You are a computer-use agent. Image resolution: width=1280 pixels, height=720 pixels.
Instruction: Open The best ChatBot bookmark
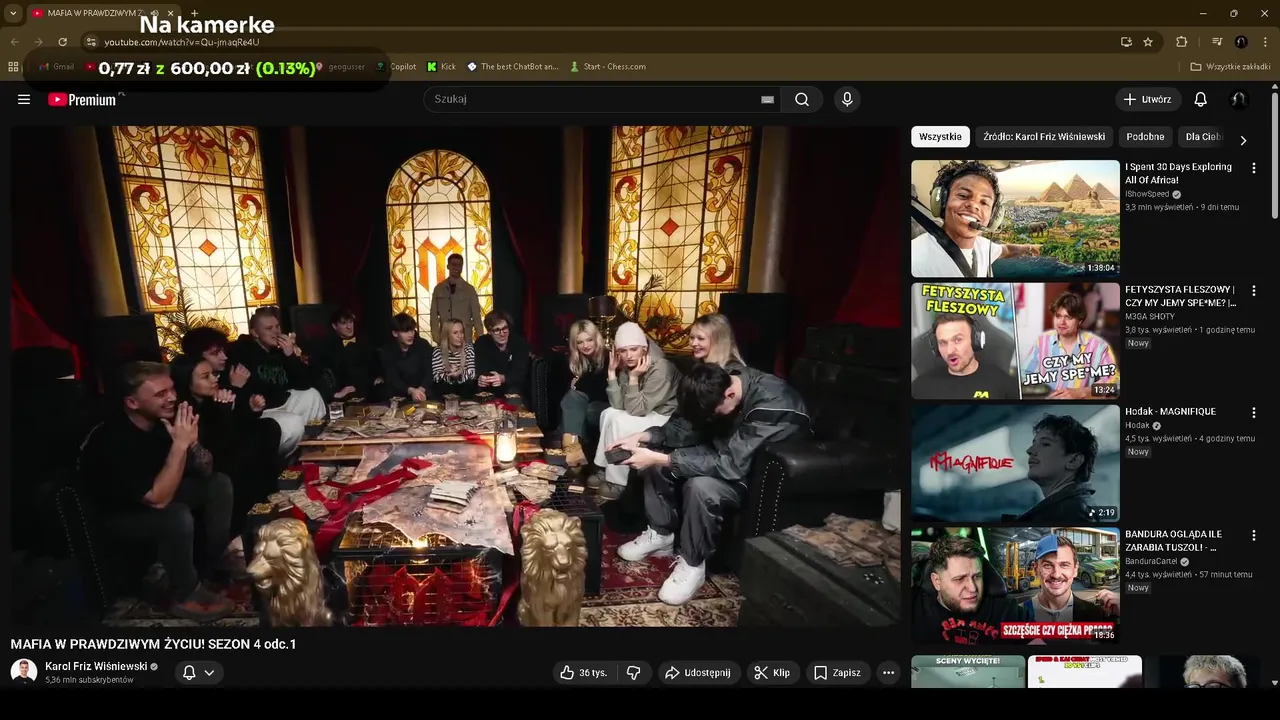[513, 67]
